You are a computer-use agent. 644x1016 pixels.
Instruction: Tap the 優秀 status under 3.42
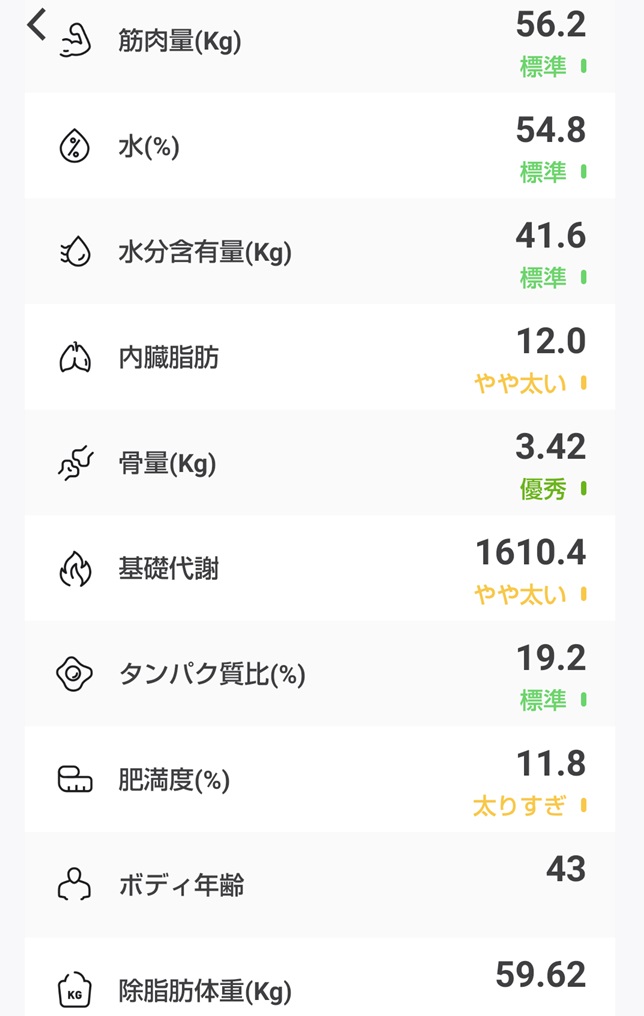[543, 489]
